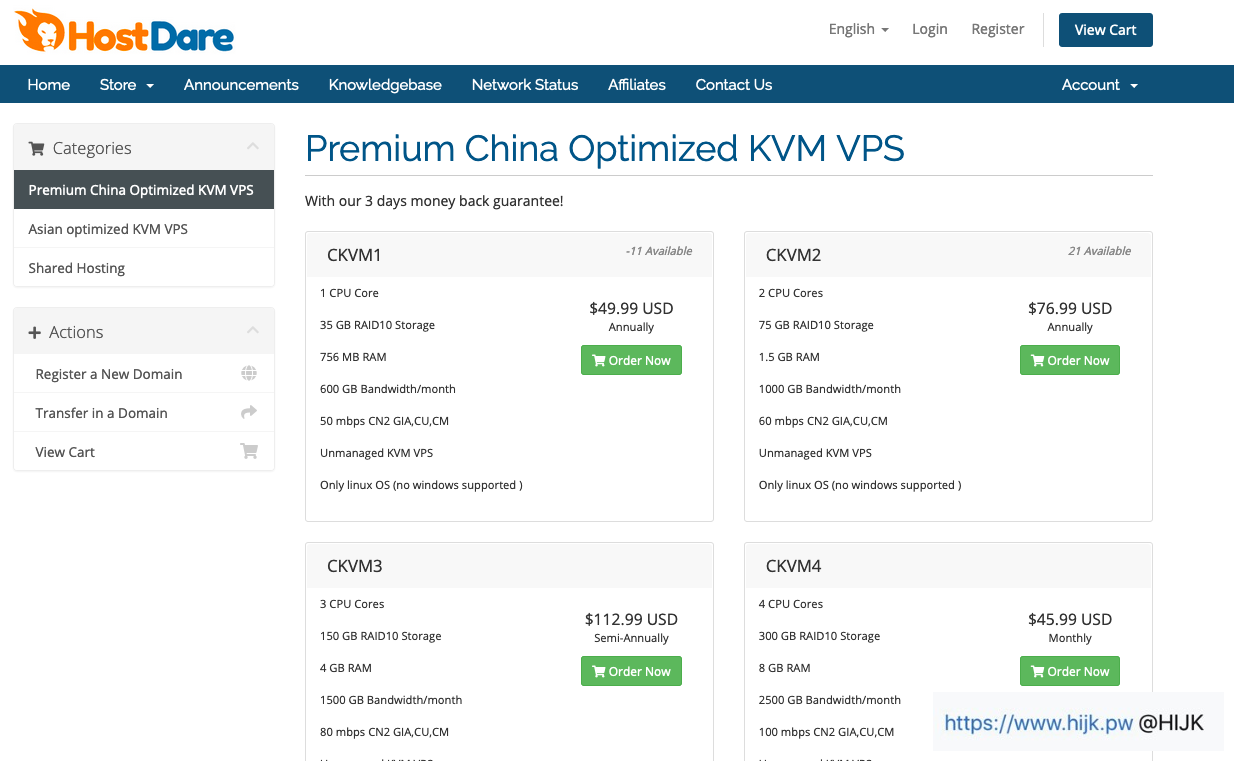The image size is (1234, 761).
Task: Open the Shared Hosting category
Action: tap(77, 268)
